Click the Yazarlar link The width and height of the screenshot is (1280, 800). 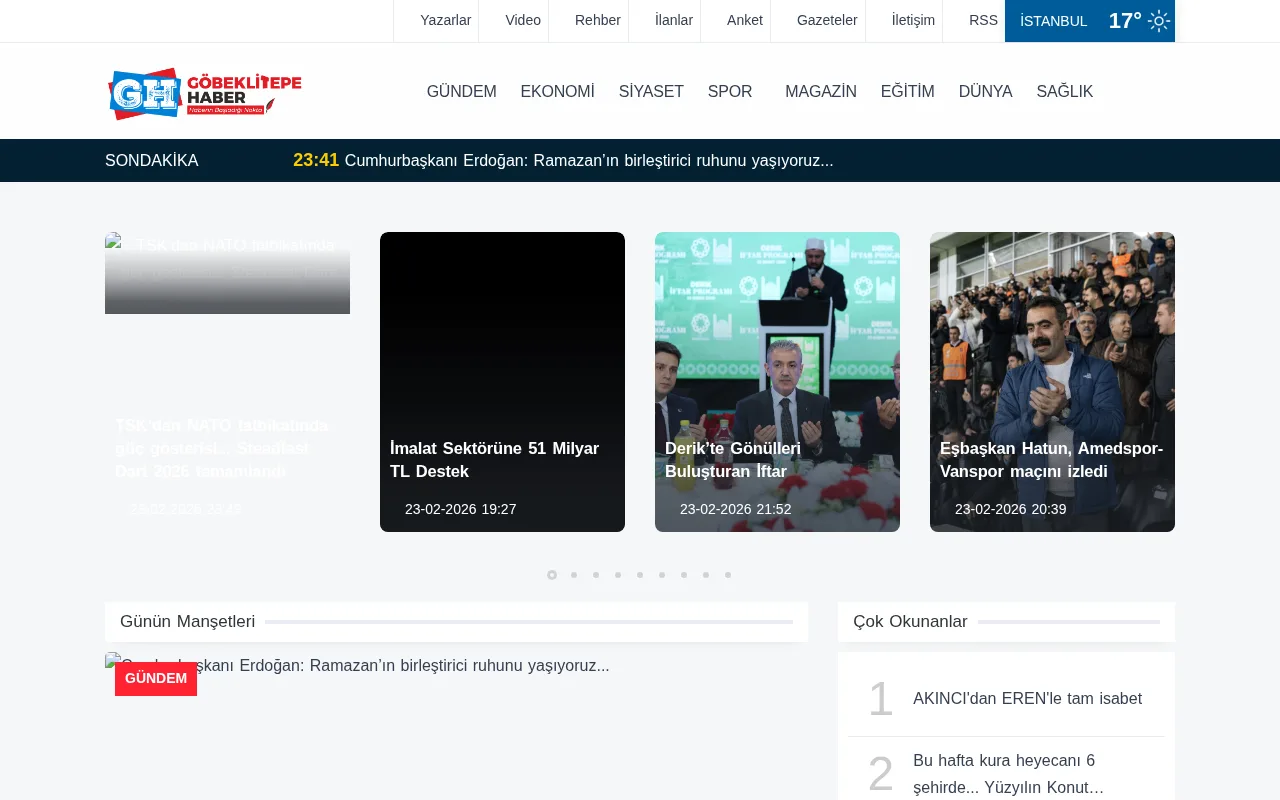(446, 20)
